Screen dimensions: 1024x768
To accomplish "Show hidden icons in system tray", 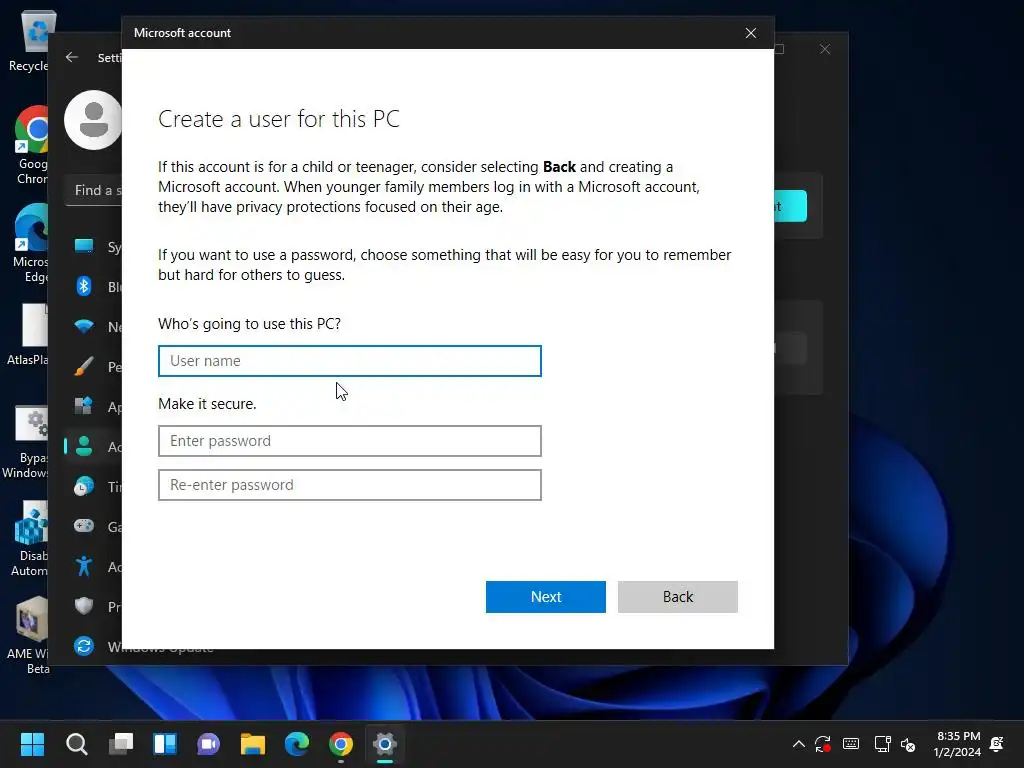I will [x=798, y=744].
